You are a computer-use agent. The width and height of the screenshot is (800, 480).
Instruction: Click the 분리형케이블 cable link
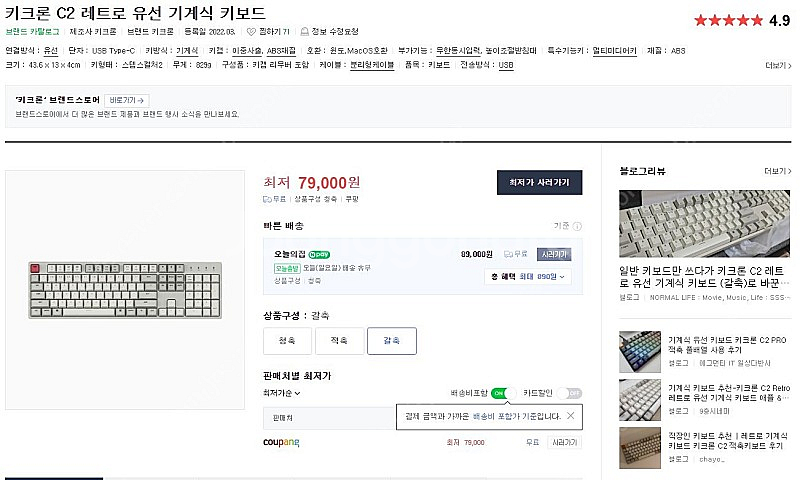[372, 65]
